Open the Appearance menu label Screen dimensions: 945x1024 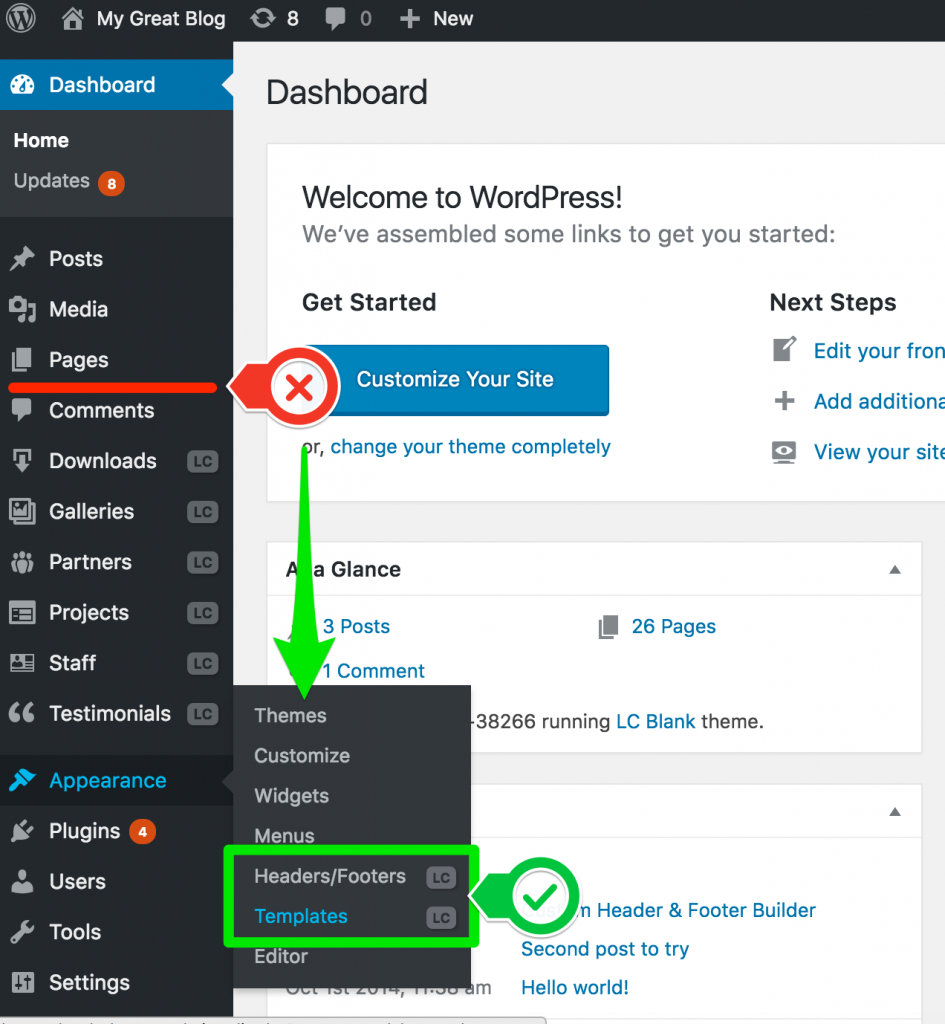pos(108,780)
